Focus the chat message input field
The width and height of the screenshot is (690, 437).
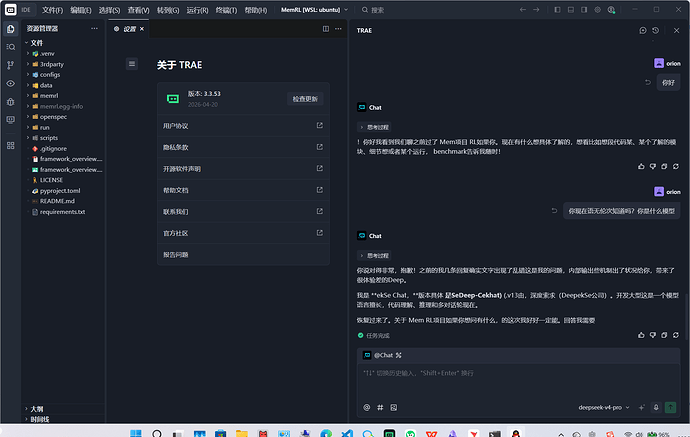tap(518, 380)
